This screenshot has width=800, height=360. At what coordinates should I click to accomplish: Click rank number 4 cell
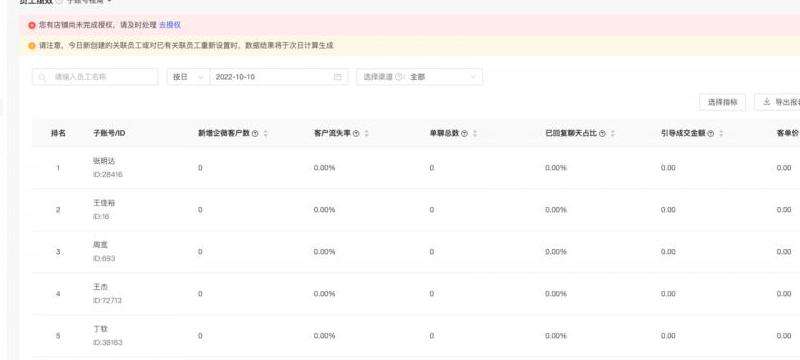coord(58,294)
